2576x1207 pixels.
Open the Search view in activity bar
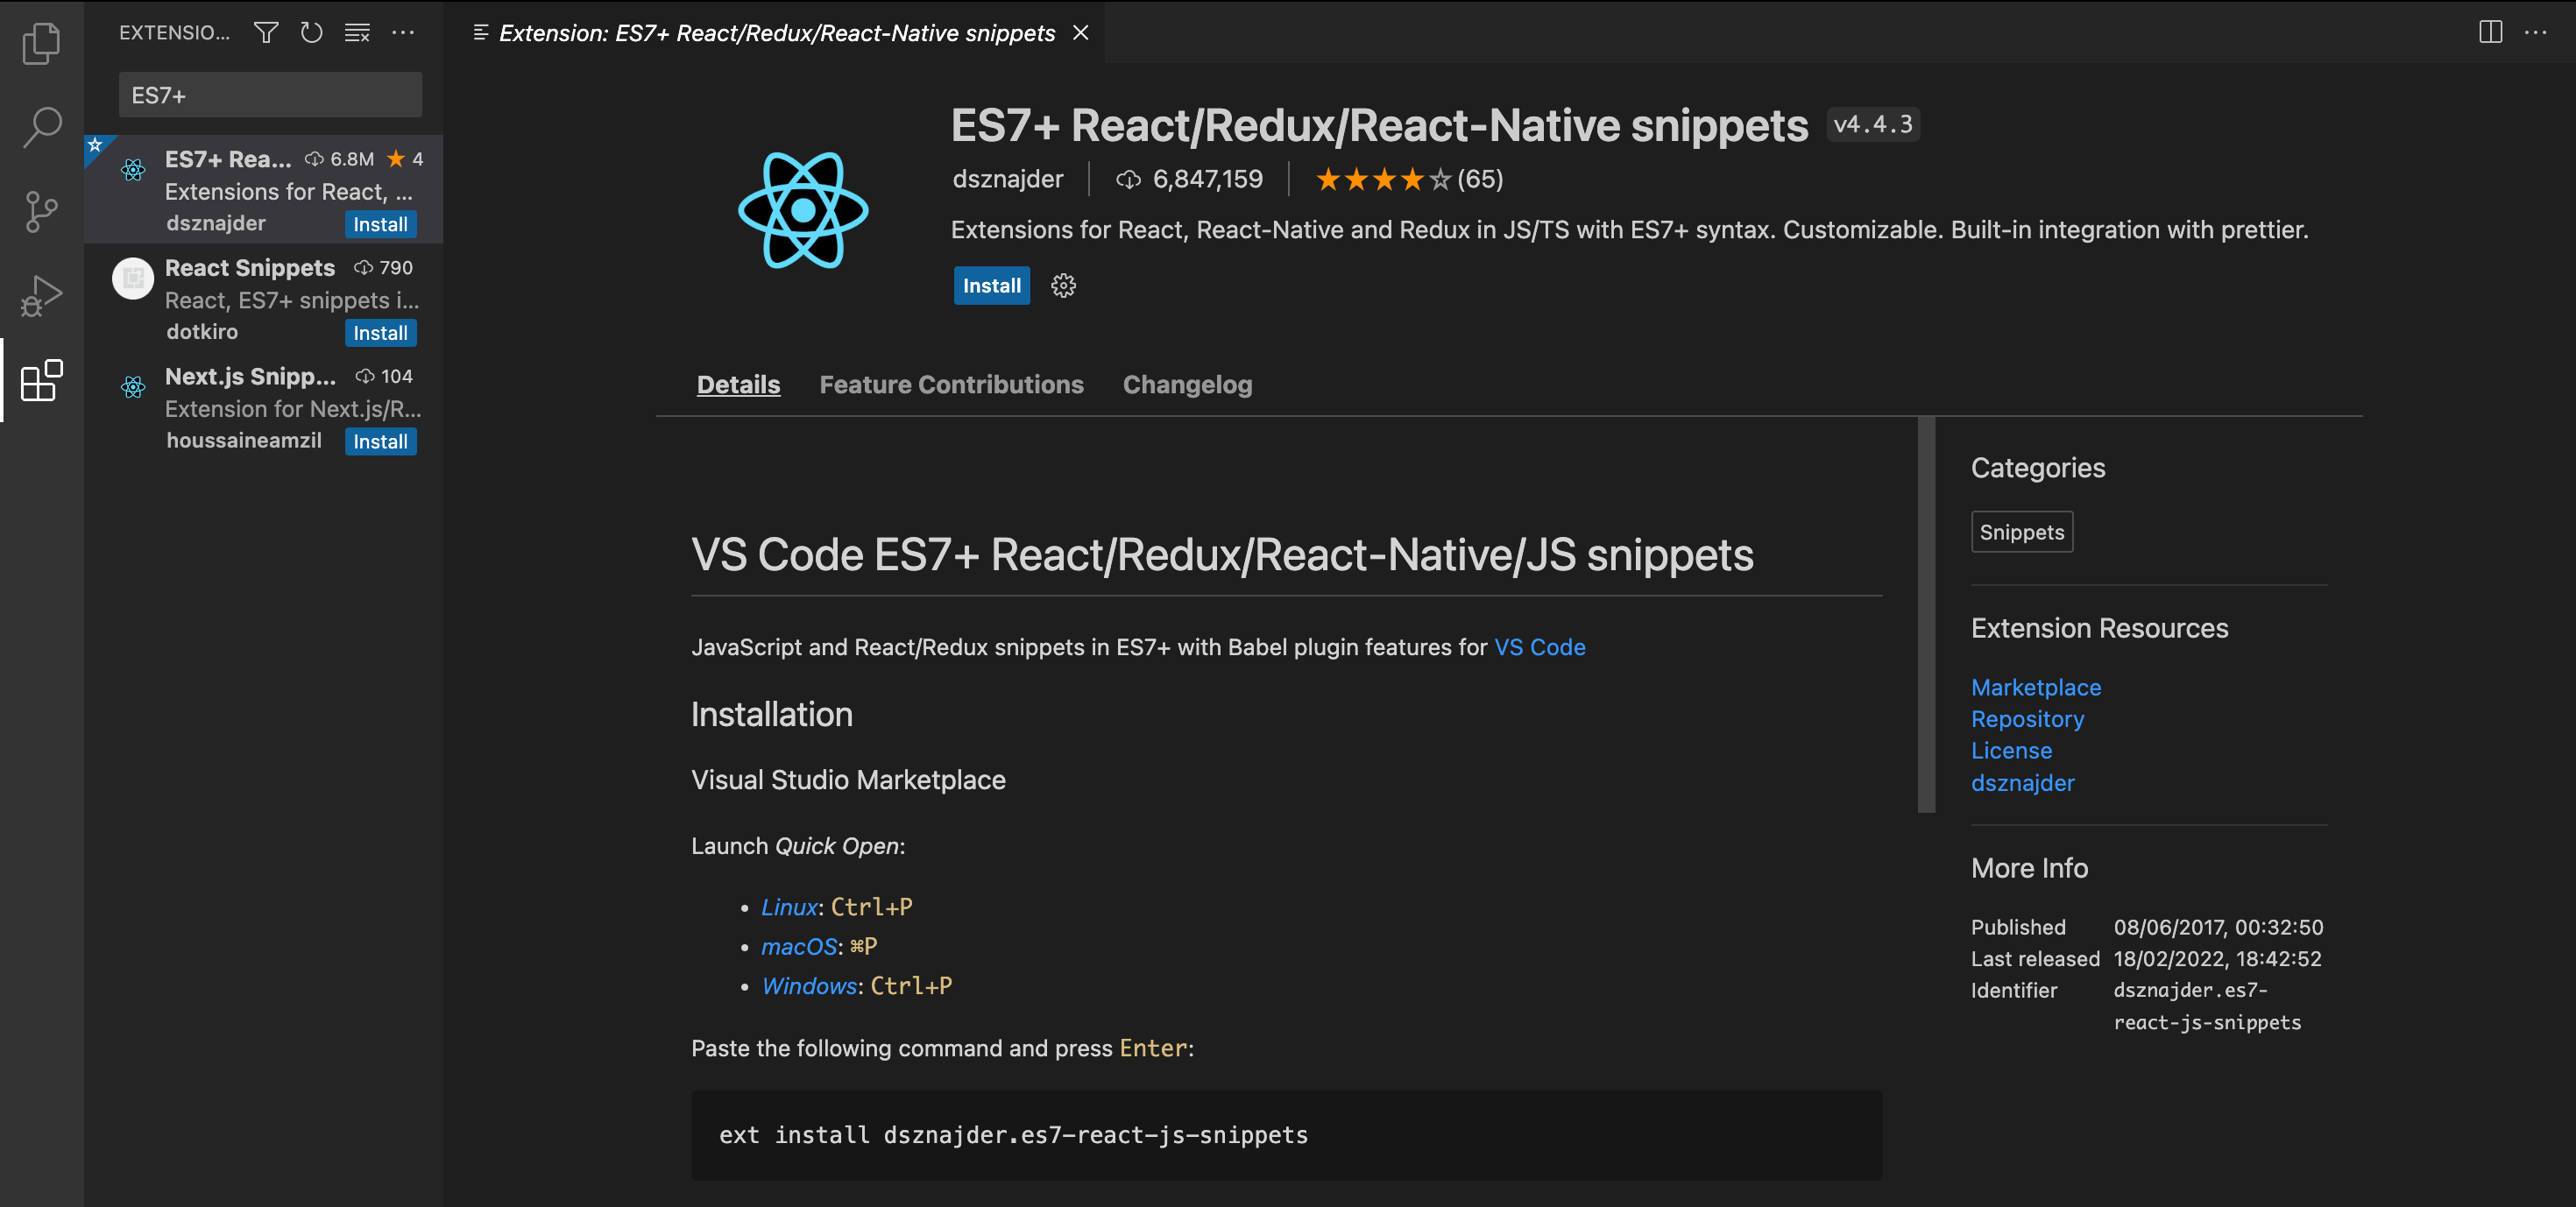[x=40, y=128]
